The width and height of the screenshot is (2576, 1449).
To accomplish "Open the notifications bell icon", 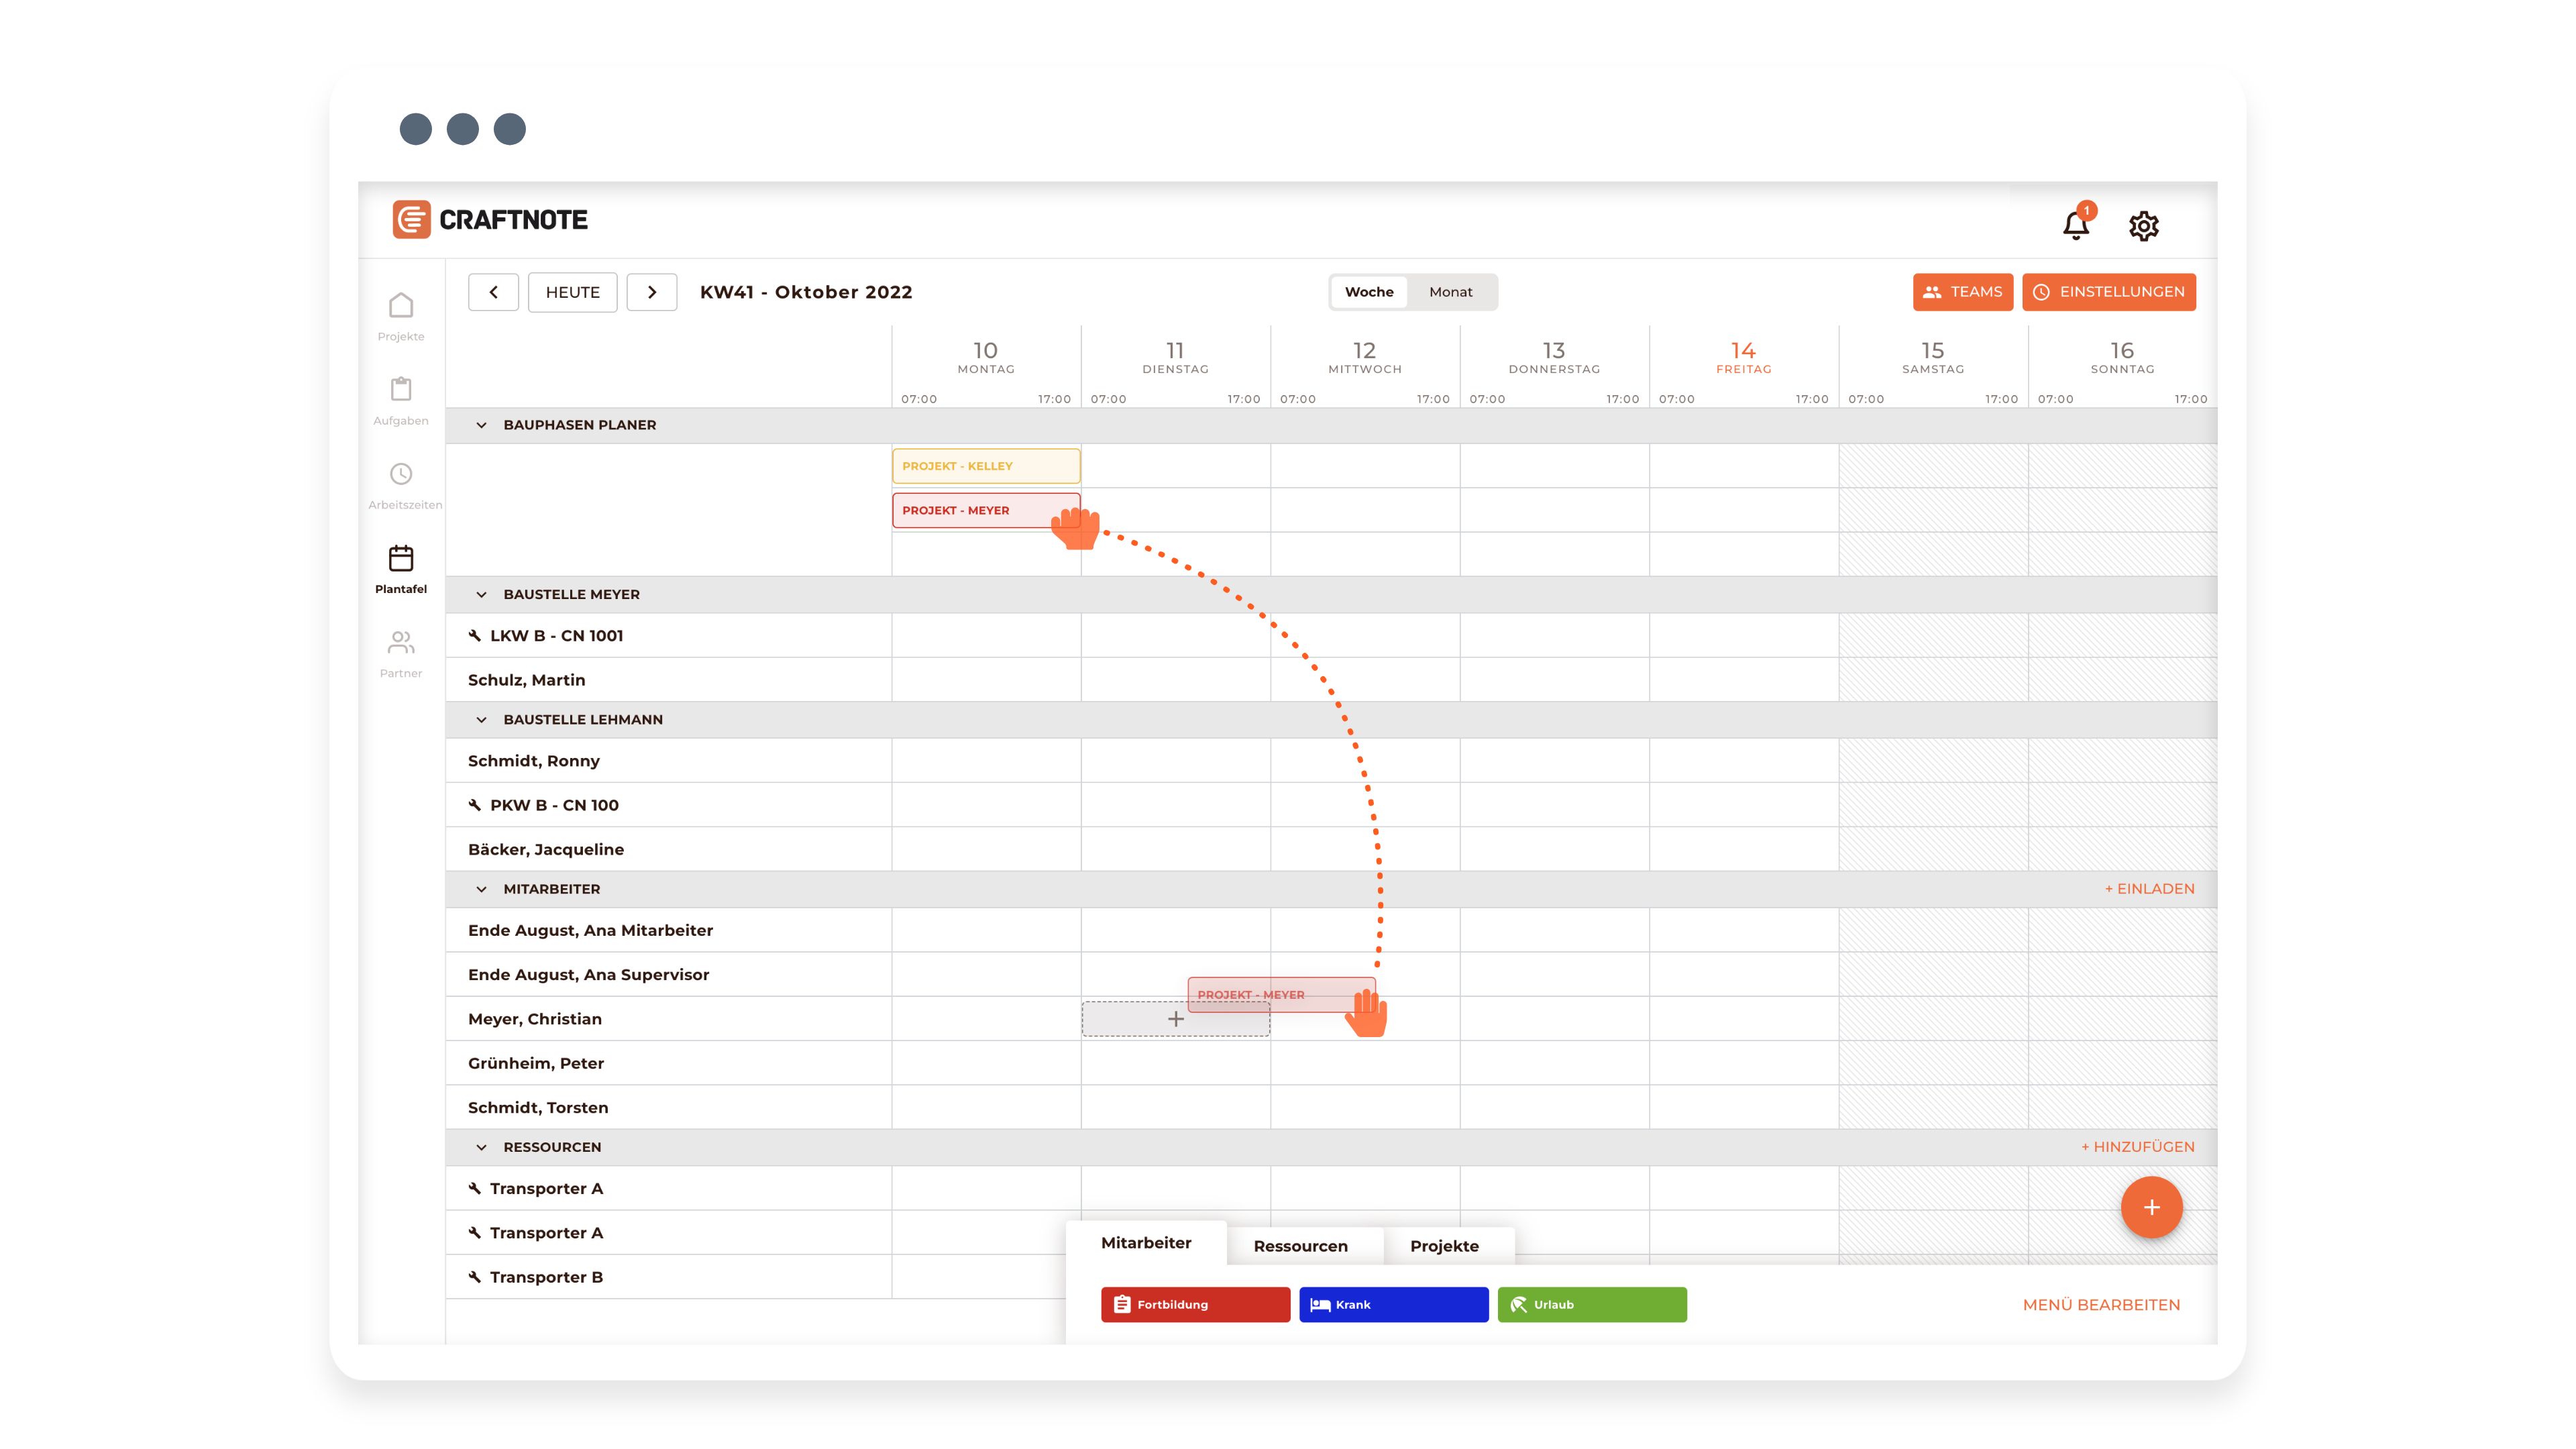I will click(x=2075, y=226).
